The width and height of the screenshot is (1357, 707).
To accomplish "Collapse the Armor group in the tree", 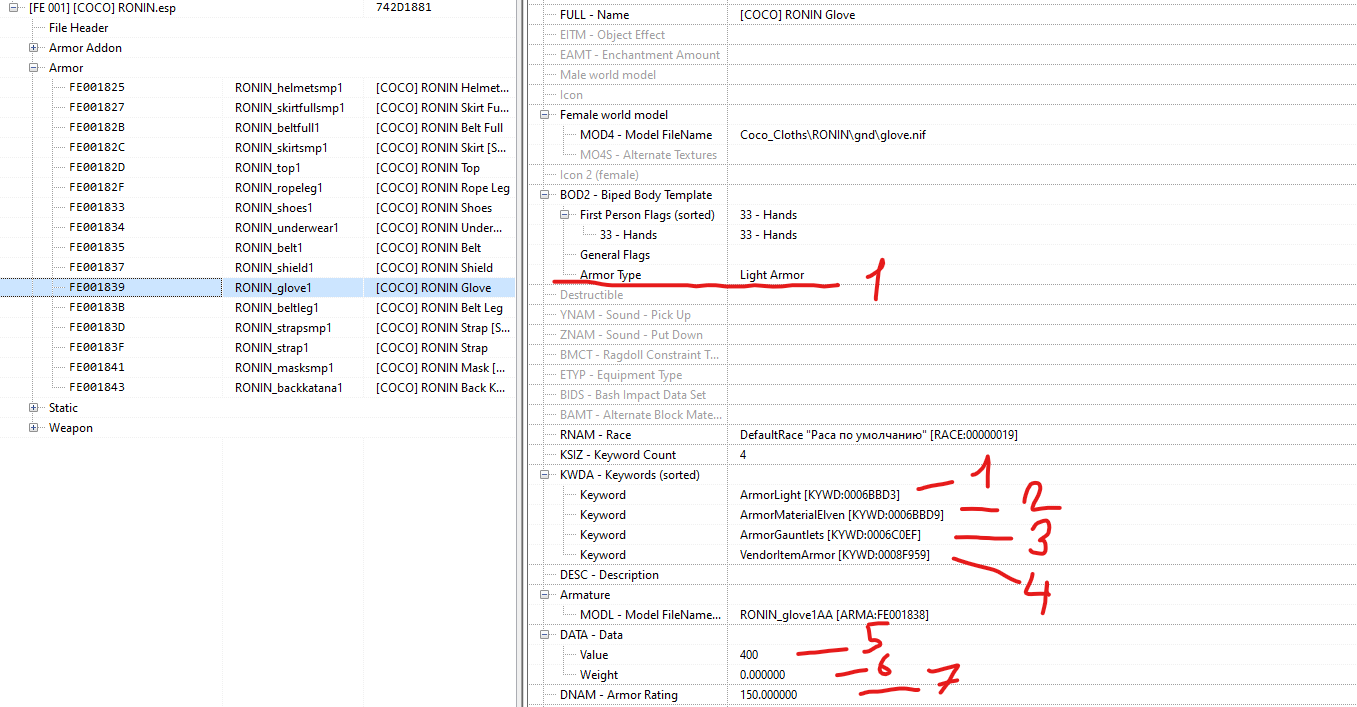I will click(34, 68).
